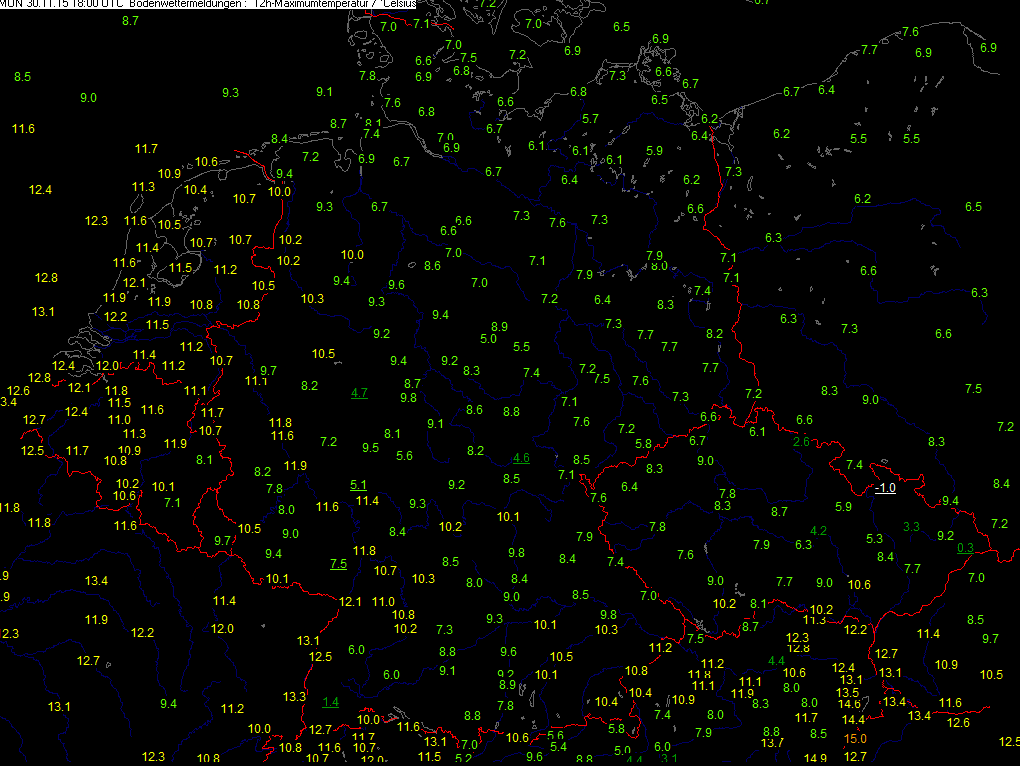Select the underlined 4.7 temperature label
1020x766 pixels.
click(359, 393)
